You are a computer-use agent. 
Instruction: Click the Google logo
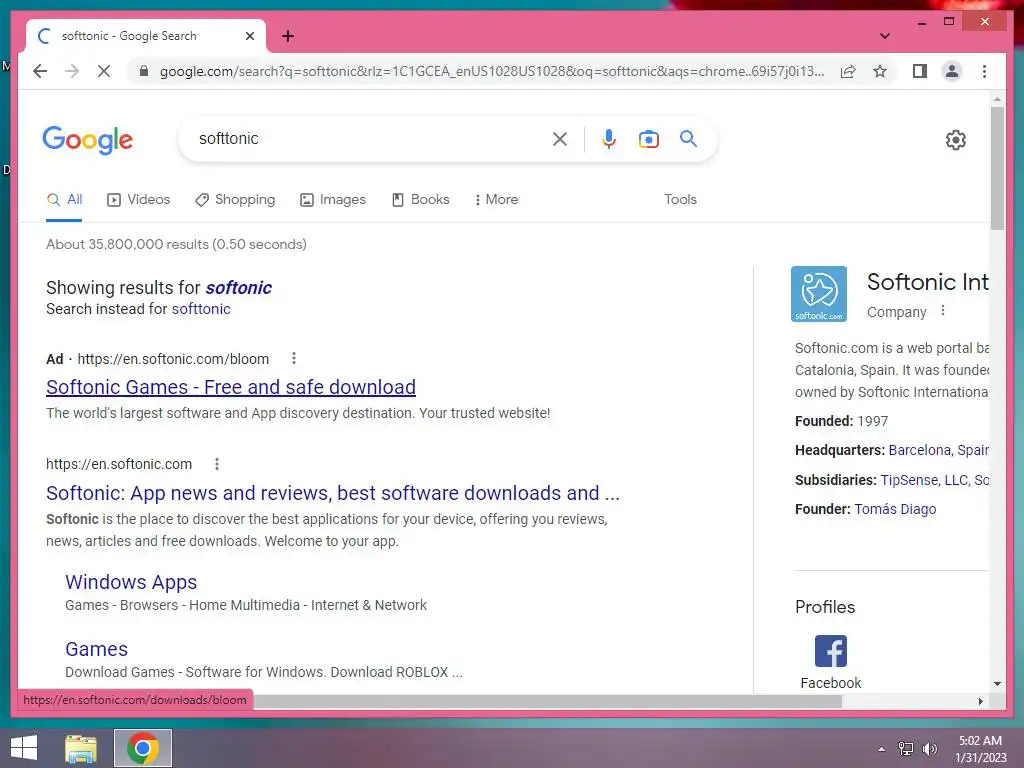pyautogui.click(x=88, y=140)
